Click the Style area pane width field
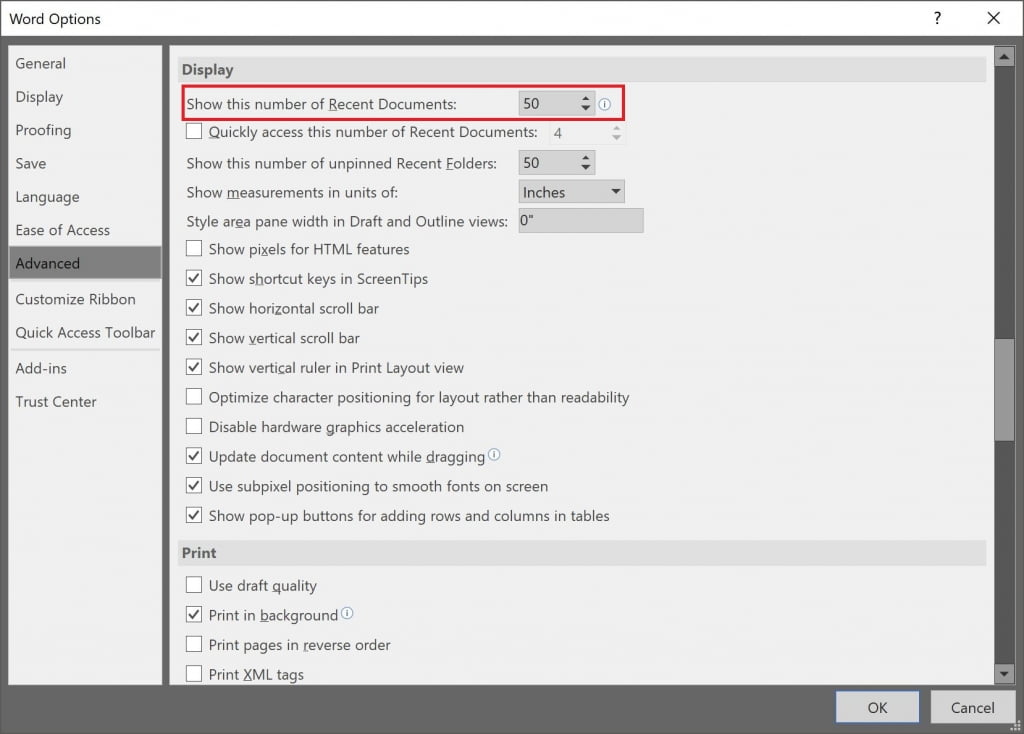The width and height of the screenshot is (1024, 734). coord(581,221)
